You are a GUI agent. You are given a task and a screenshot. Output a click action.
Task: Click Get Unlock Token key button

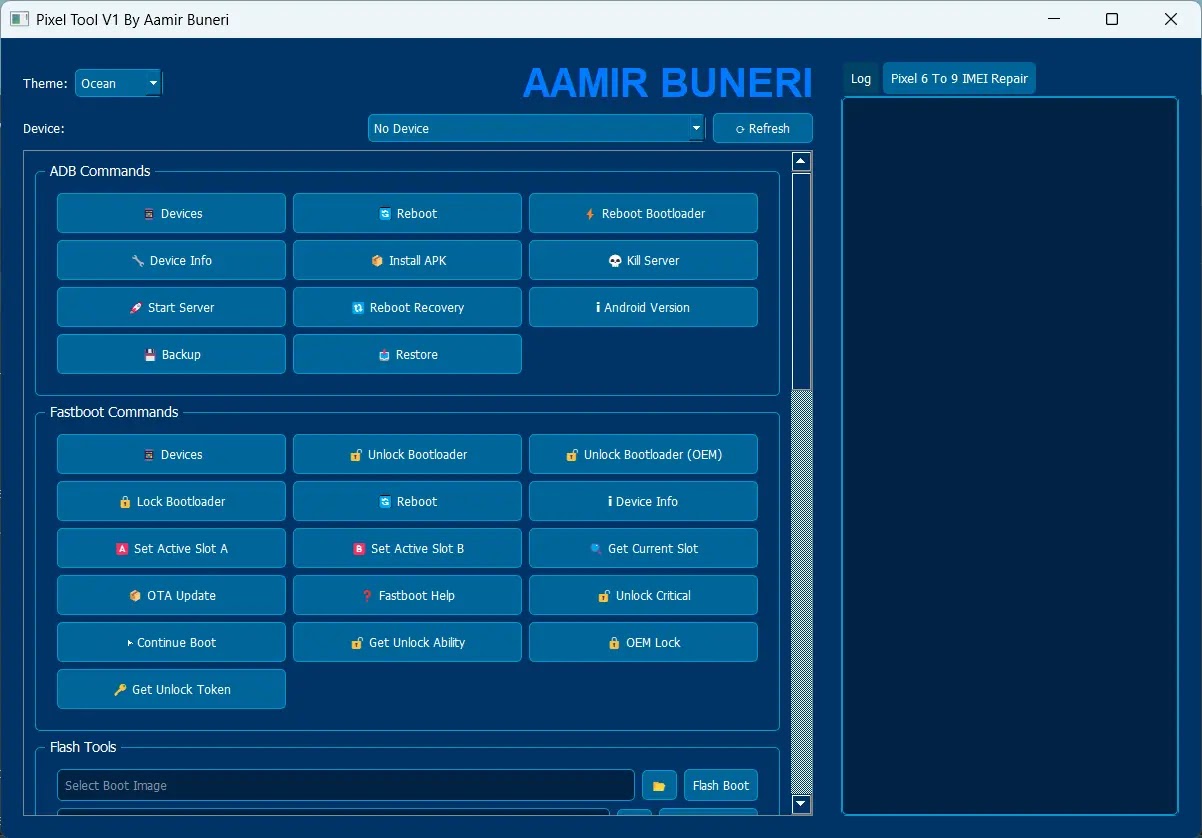click(171, 689)
